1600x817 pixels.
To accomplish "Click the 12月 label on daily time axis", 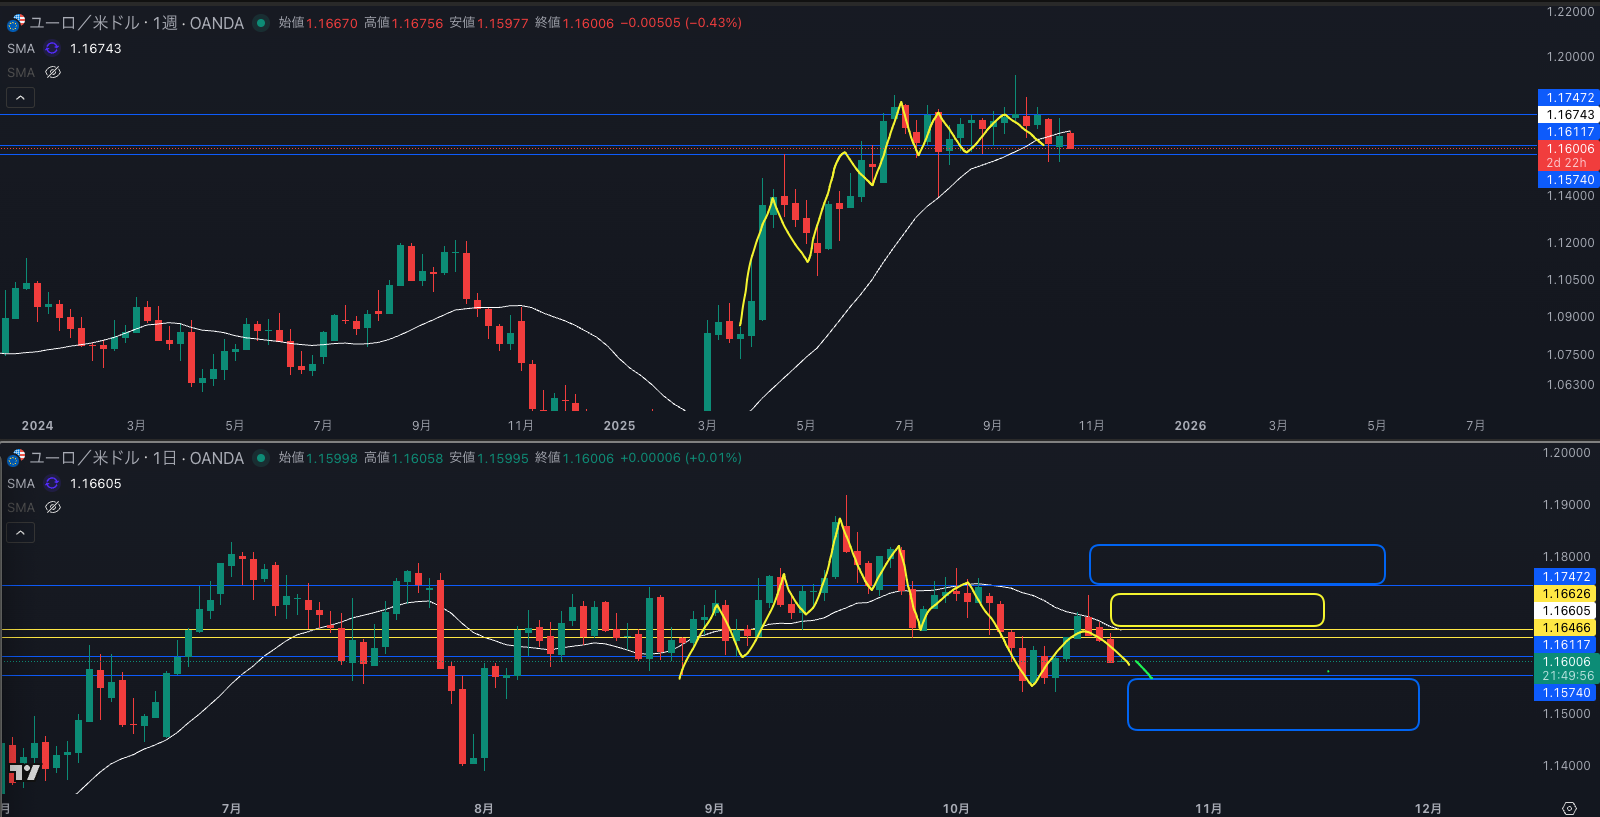I will (x=1428, y=808).
